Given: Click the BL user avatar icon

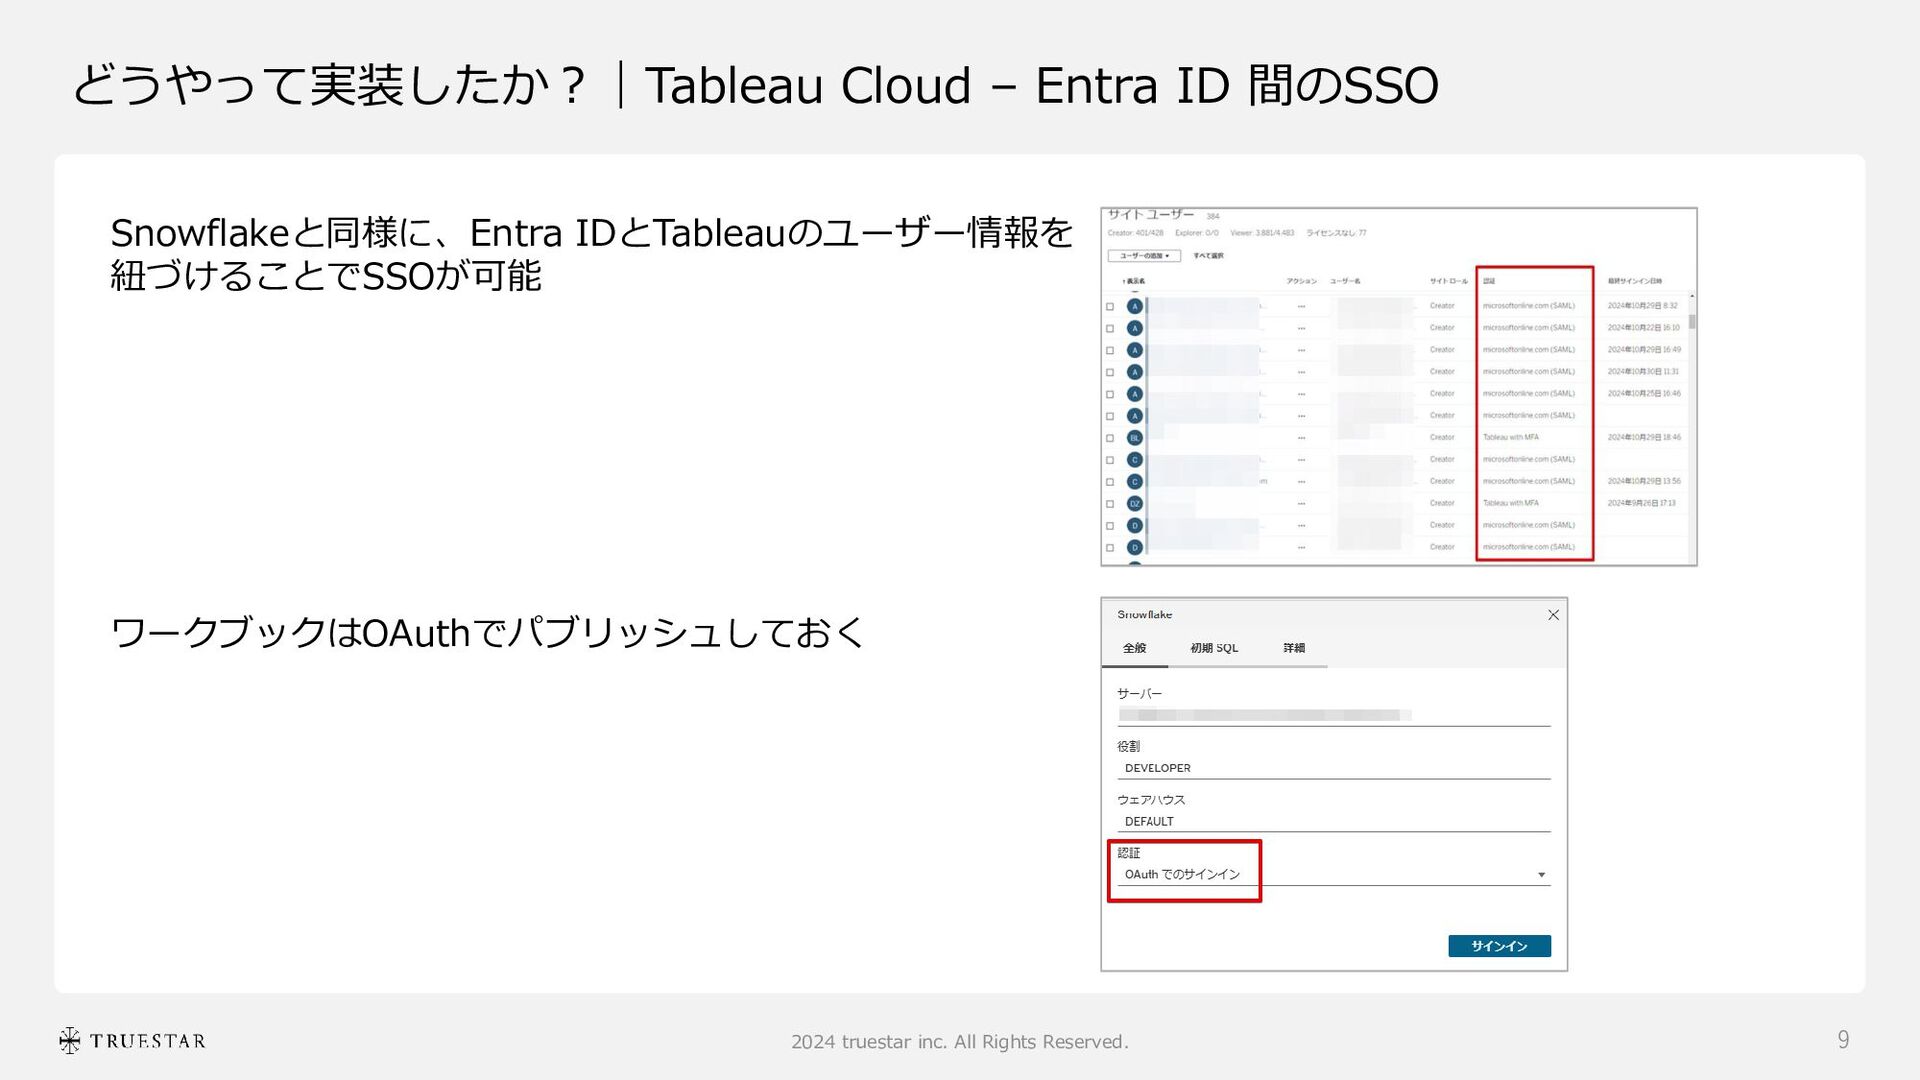Looking at the screenshot, I should 1134,438.
